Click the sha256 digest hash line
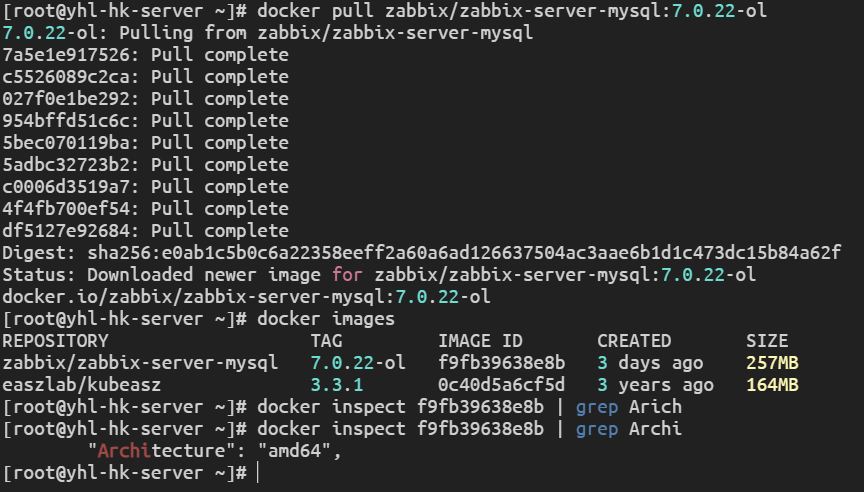 tap(420, 253)
